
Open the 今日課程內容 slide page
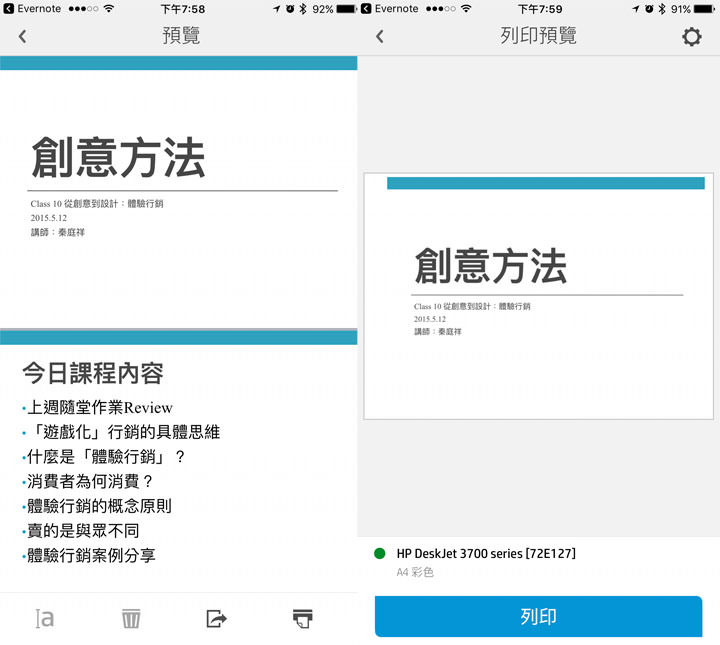point(178,460)
